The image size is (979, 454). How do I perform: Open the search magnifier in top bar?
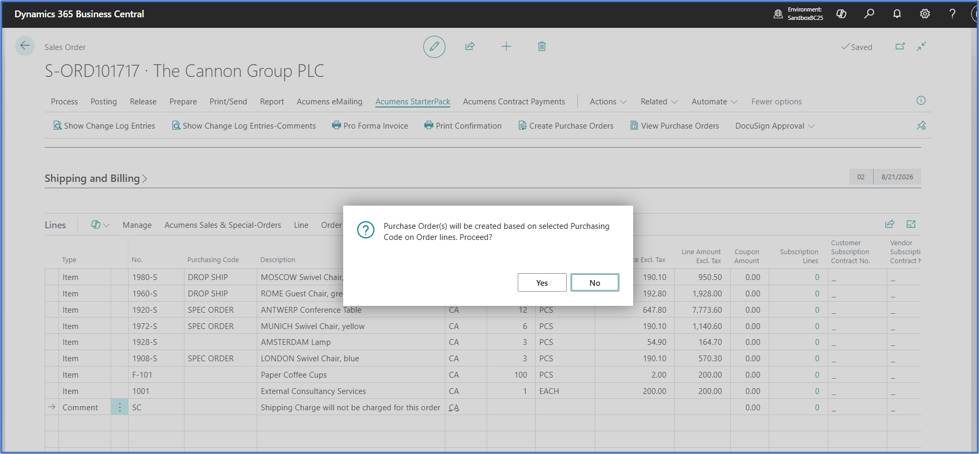click(x=869, y=13)
